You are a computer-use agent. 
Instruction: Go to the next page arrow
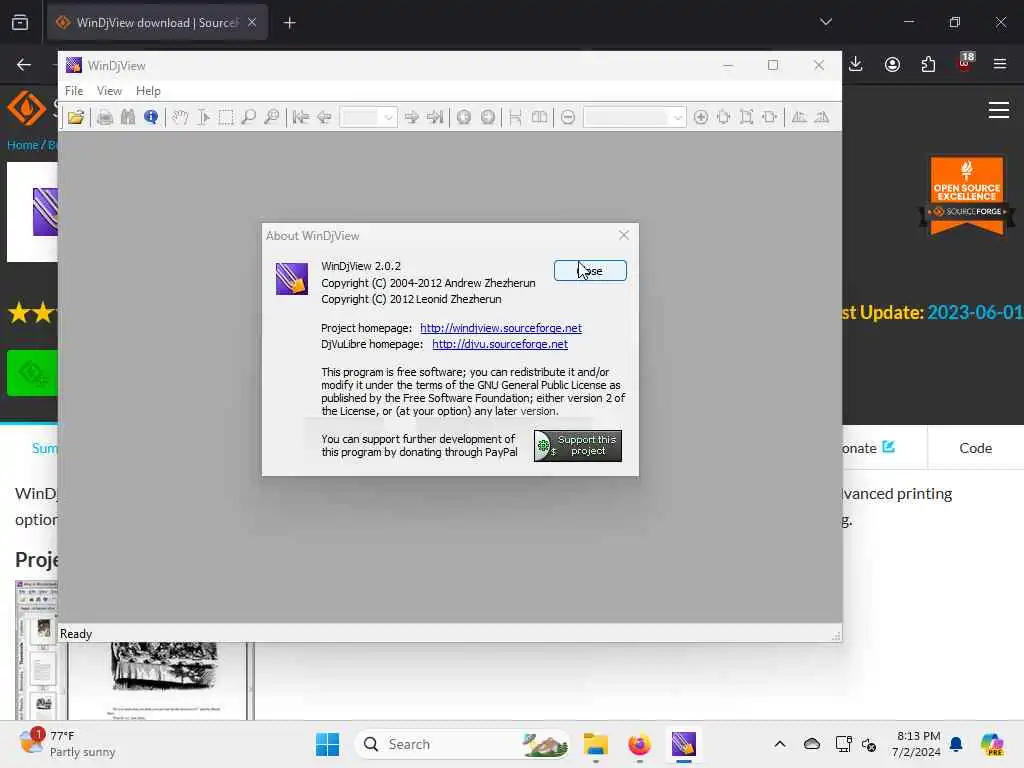point(411,118)
